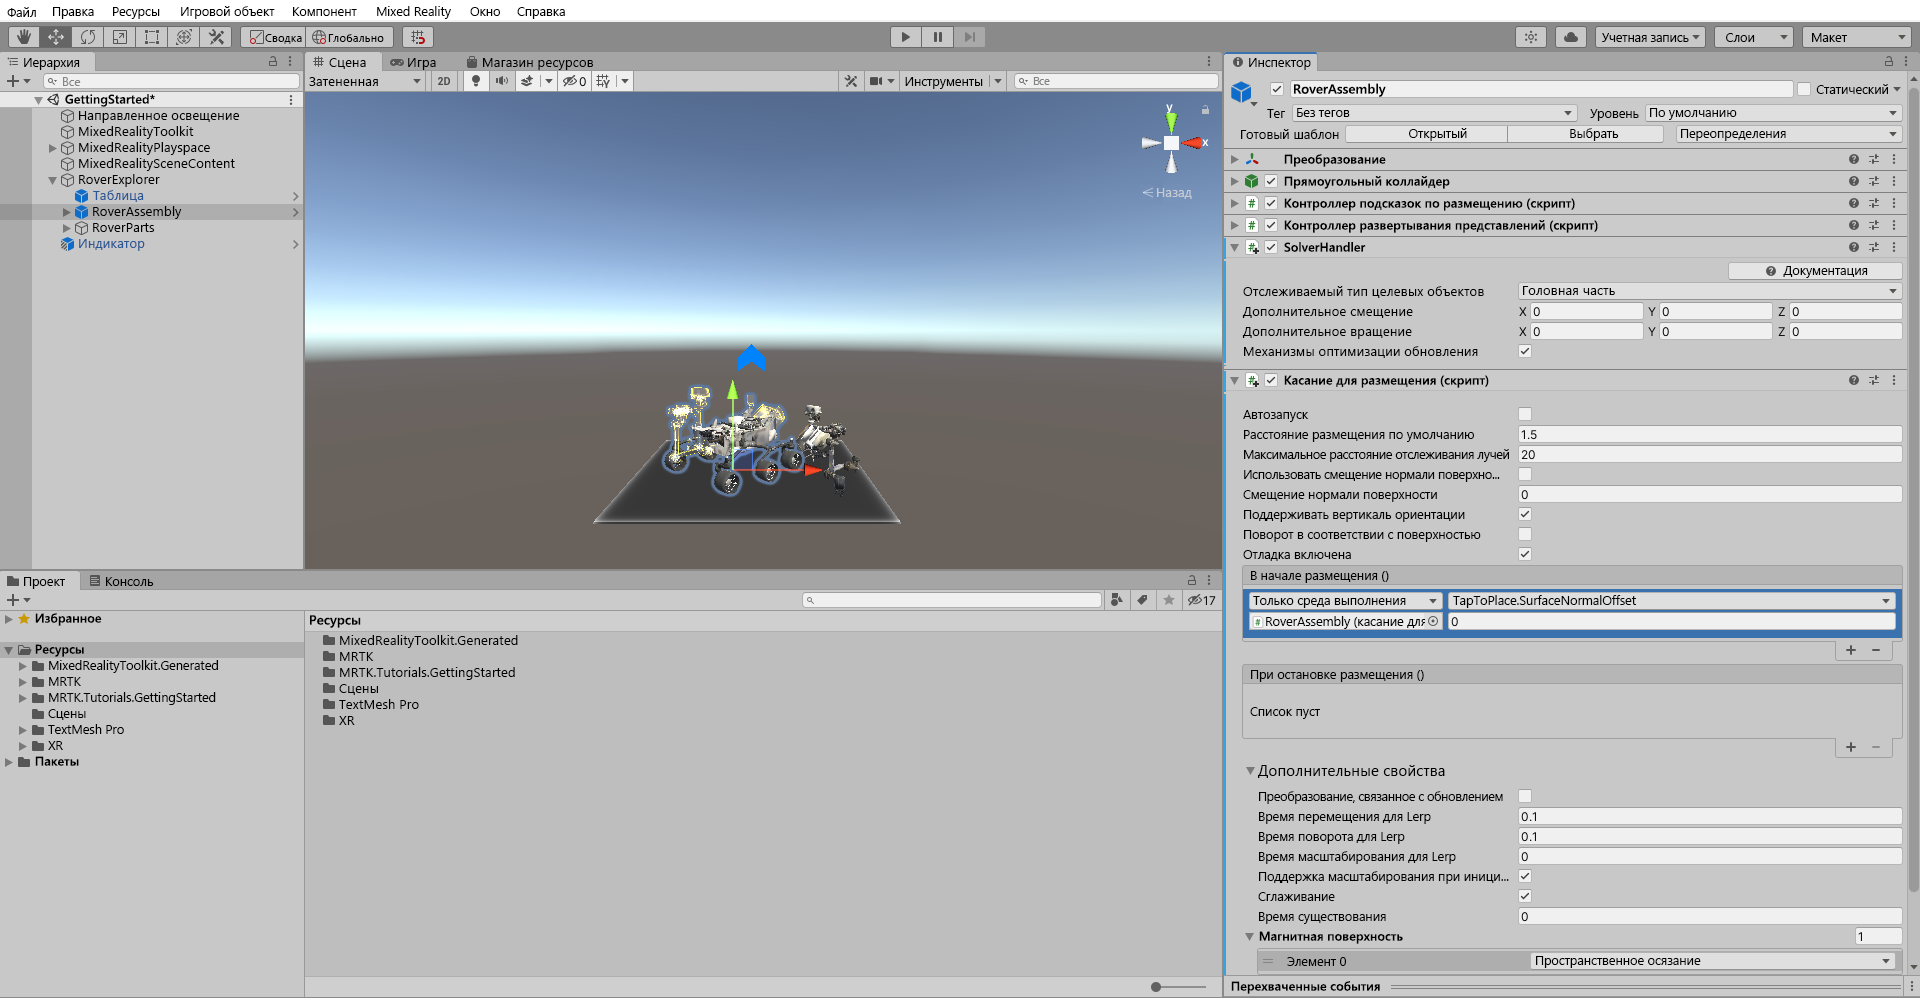
Task: Toggle Отладка включена checkbox
Action: [x=1525, y=554]
